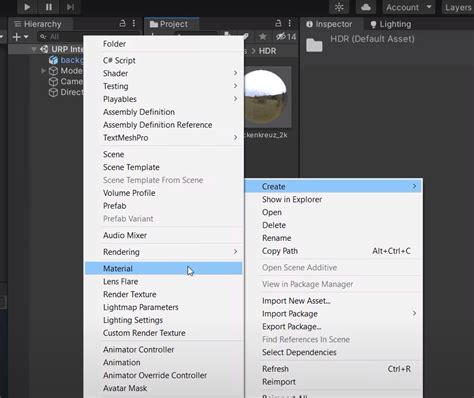Open the Create submenu
The width and height of the screenshot is (474, 398).
(333, 187)
